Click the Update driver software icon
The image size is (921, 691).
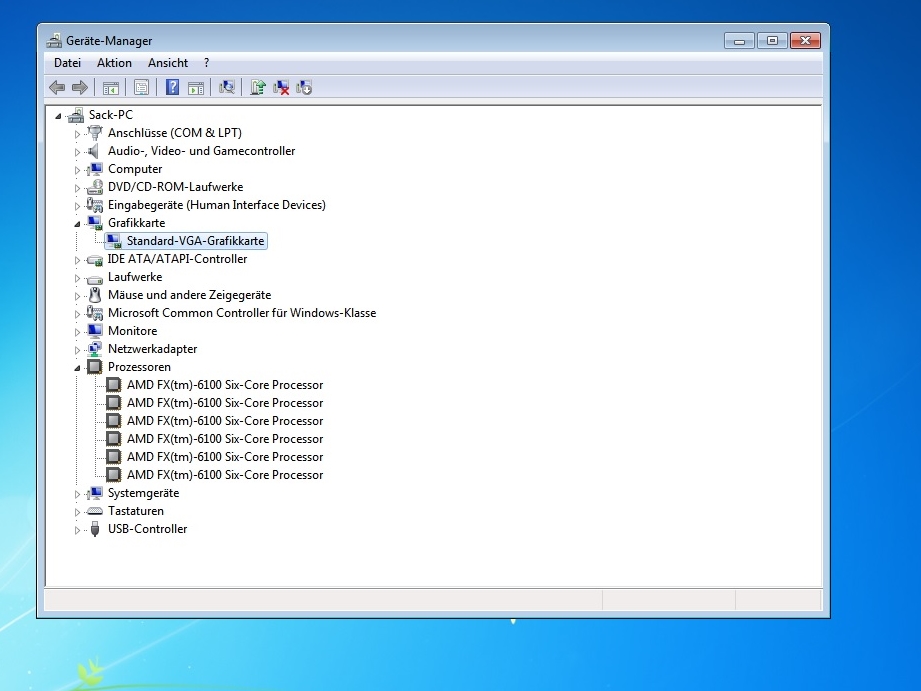[258, 88]
